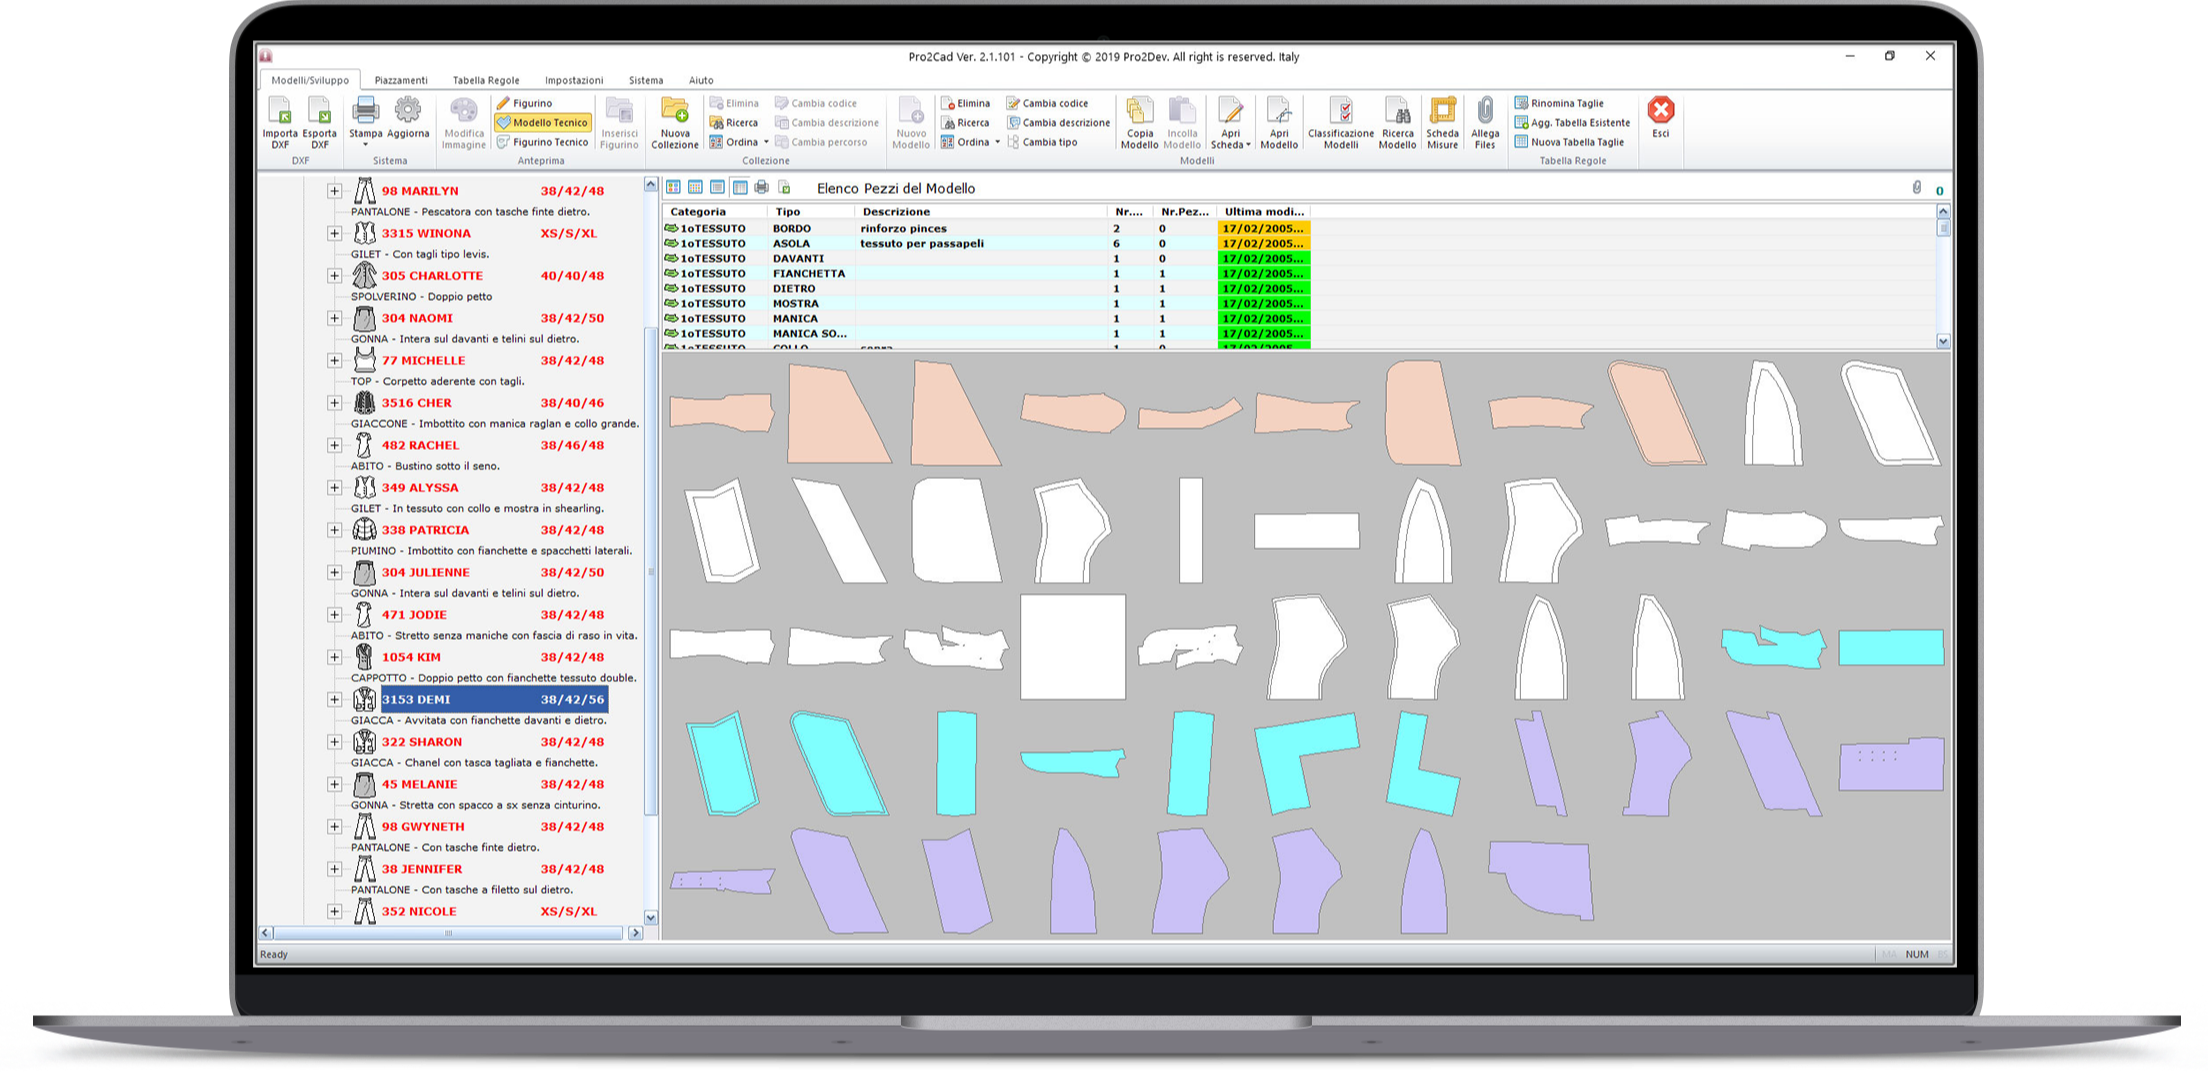Open the Apri Scheda dropdown
The width and height of the screenshot is (2208, 1077).
[x=1248, y=145]
